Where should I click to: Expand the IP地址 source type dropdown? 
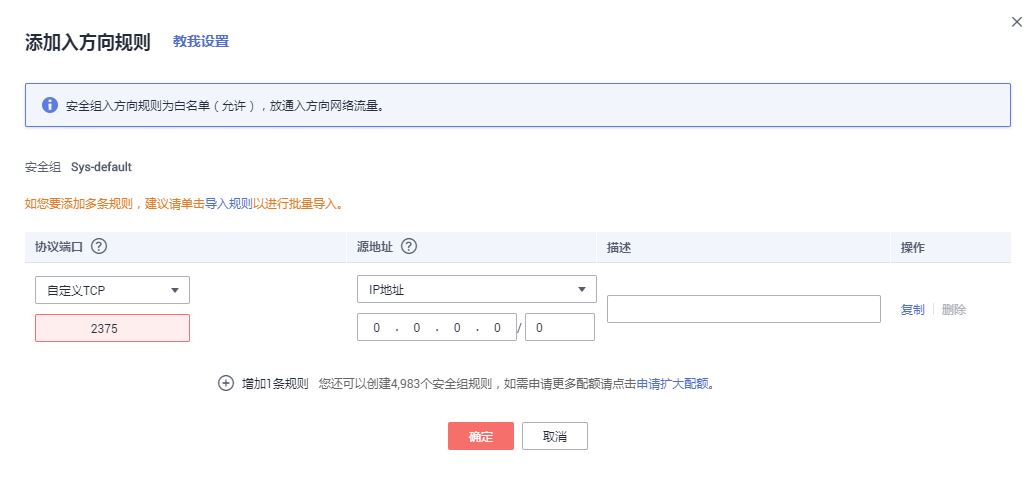[476, 289]
